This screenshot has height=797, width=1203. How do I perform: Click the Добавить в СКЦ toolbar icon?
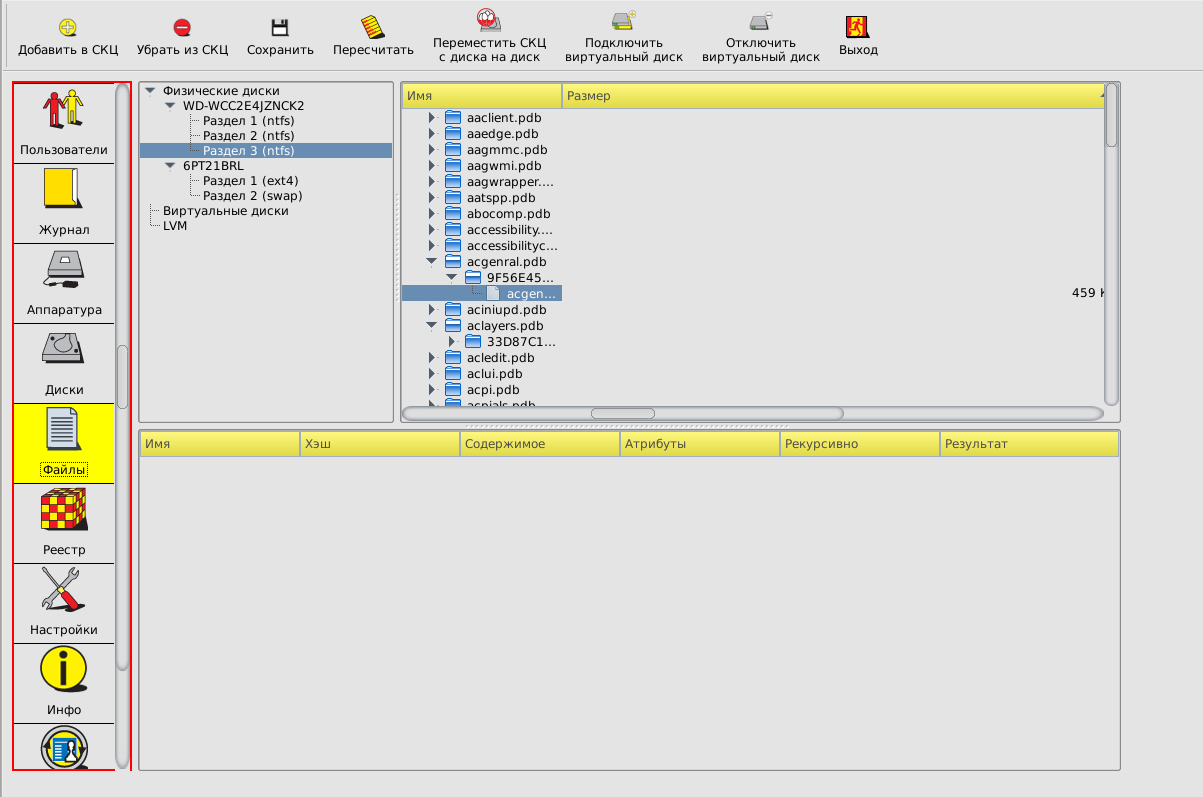[67, 28]
